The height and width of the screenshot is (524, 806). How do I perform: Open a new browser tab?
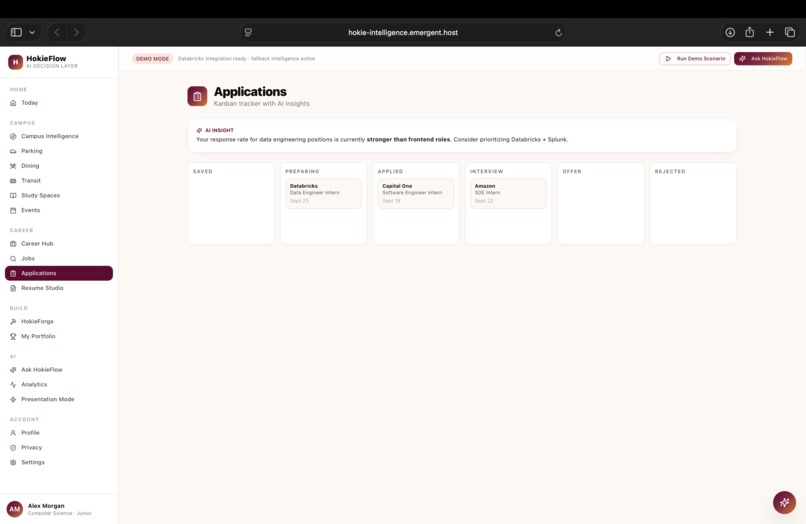(x=770, y=32)
